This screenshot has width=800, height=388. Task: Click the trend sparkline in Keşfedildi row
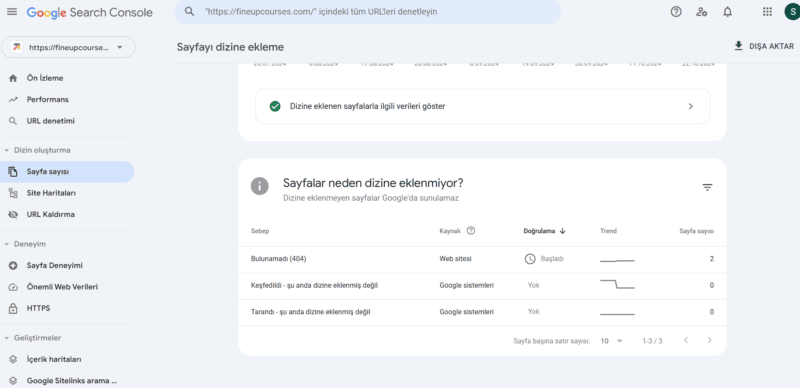617,284
